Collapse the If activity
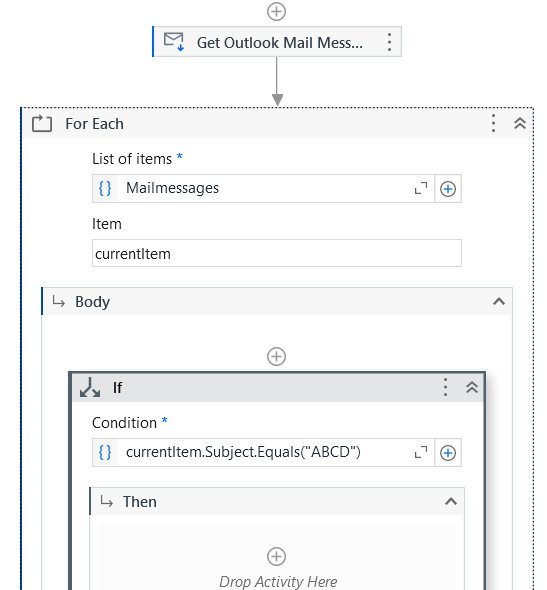Viewport: 547px width, 590px height. pyautogui.click(x=472, y=387)
